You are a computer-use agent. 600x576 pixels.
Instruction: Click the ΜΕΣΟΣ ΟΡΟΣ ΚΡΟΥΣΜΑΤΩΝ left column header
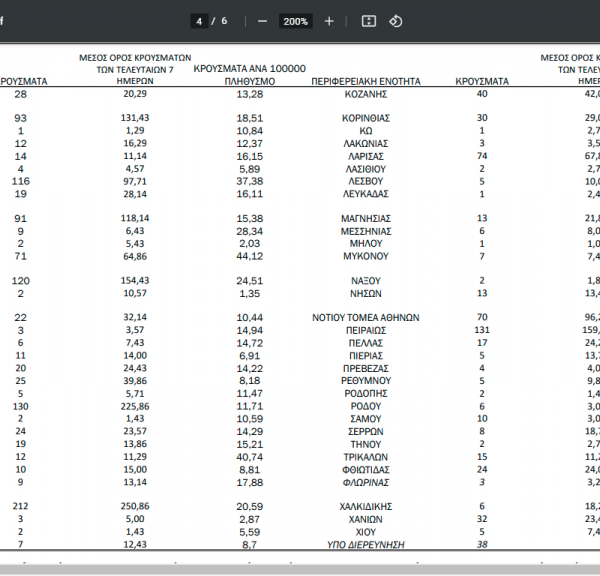pyautogui.click(x=135, y=69)
